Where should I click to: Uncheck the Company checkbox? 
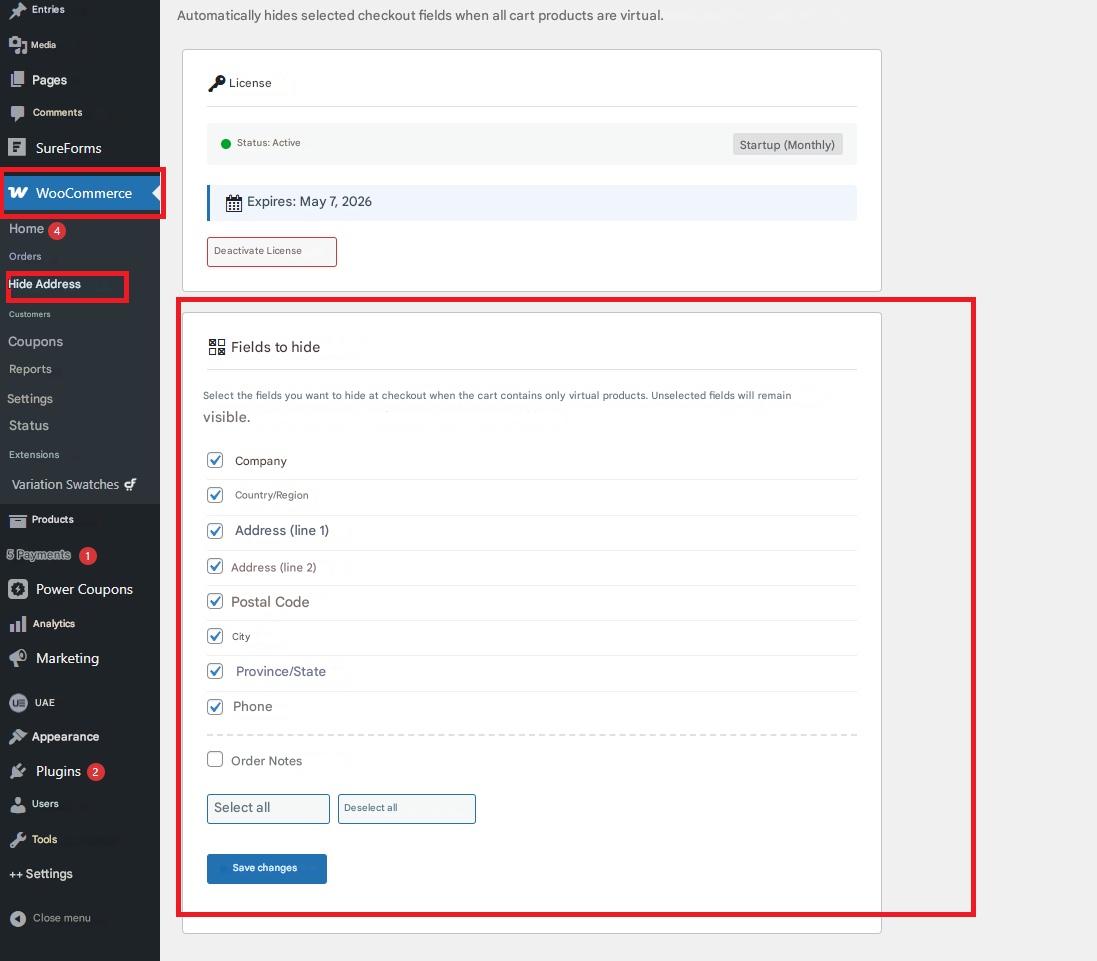(215, 460)
